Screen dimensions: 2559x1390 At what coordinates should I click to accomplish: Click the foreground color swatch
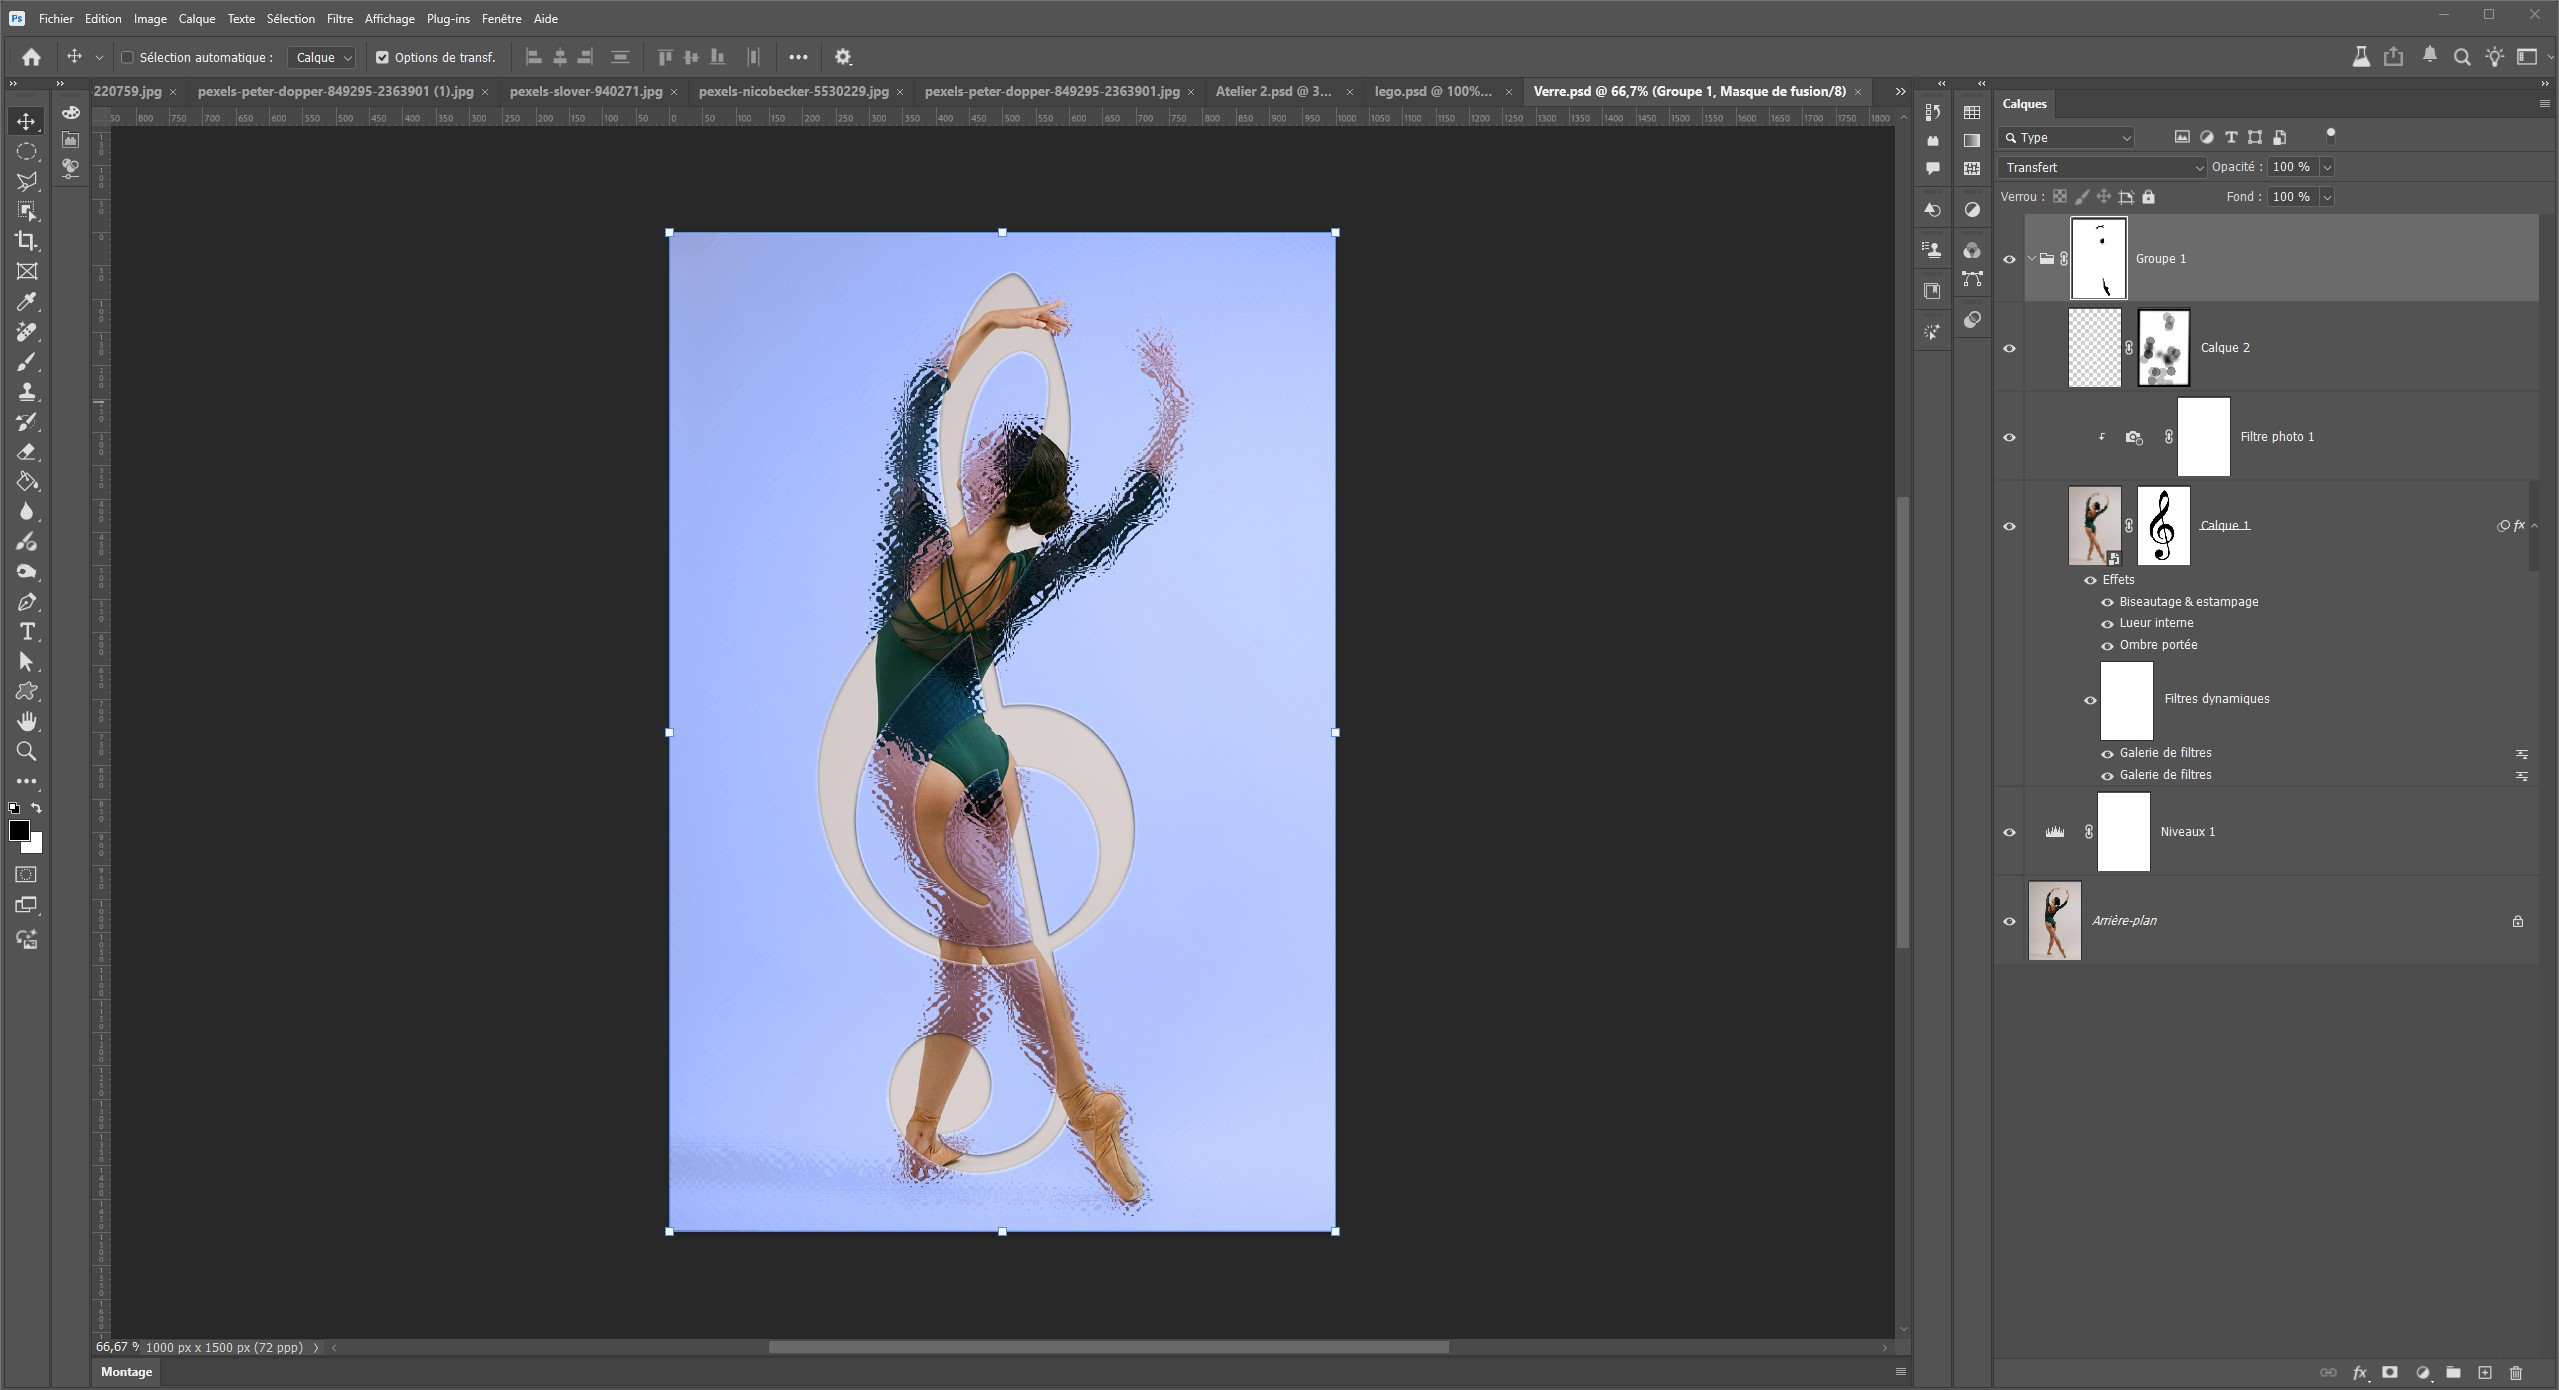19,831
